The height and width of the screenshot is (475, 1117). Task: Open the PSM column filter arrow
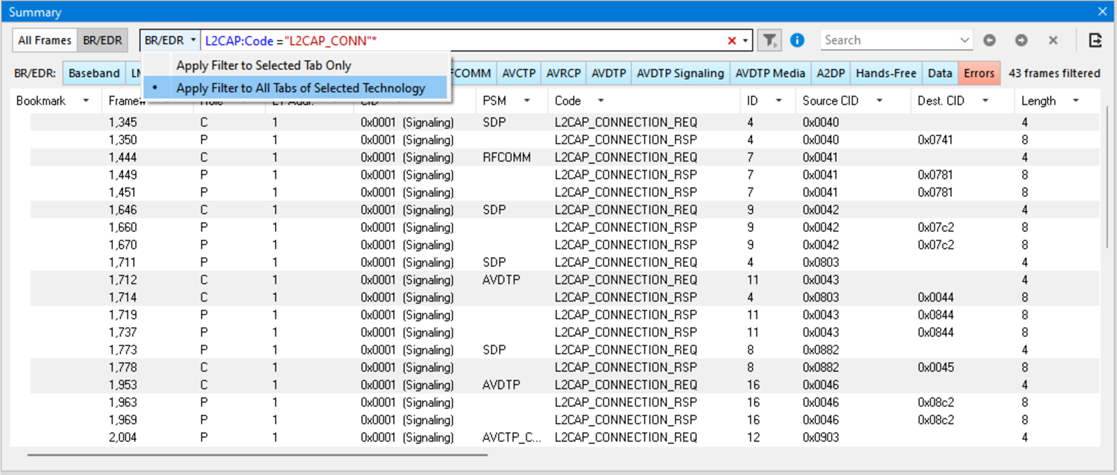527,101
